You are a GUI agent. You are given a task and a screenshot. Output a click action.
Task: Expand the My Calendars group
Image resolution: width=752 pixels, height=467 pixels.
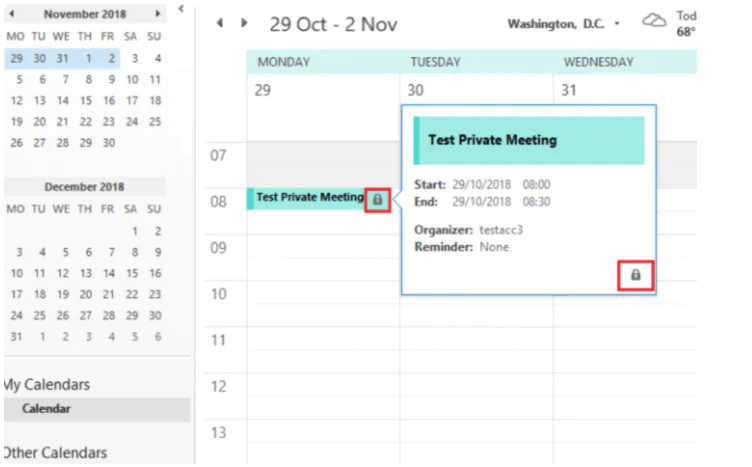coord(47,384)
